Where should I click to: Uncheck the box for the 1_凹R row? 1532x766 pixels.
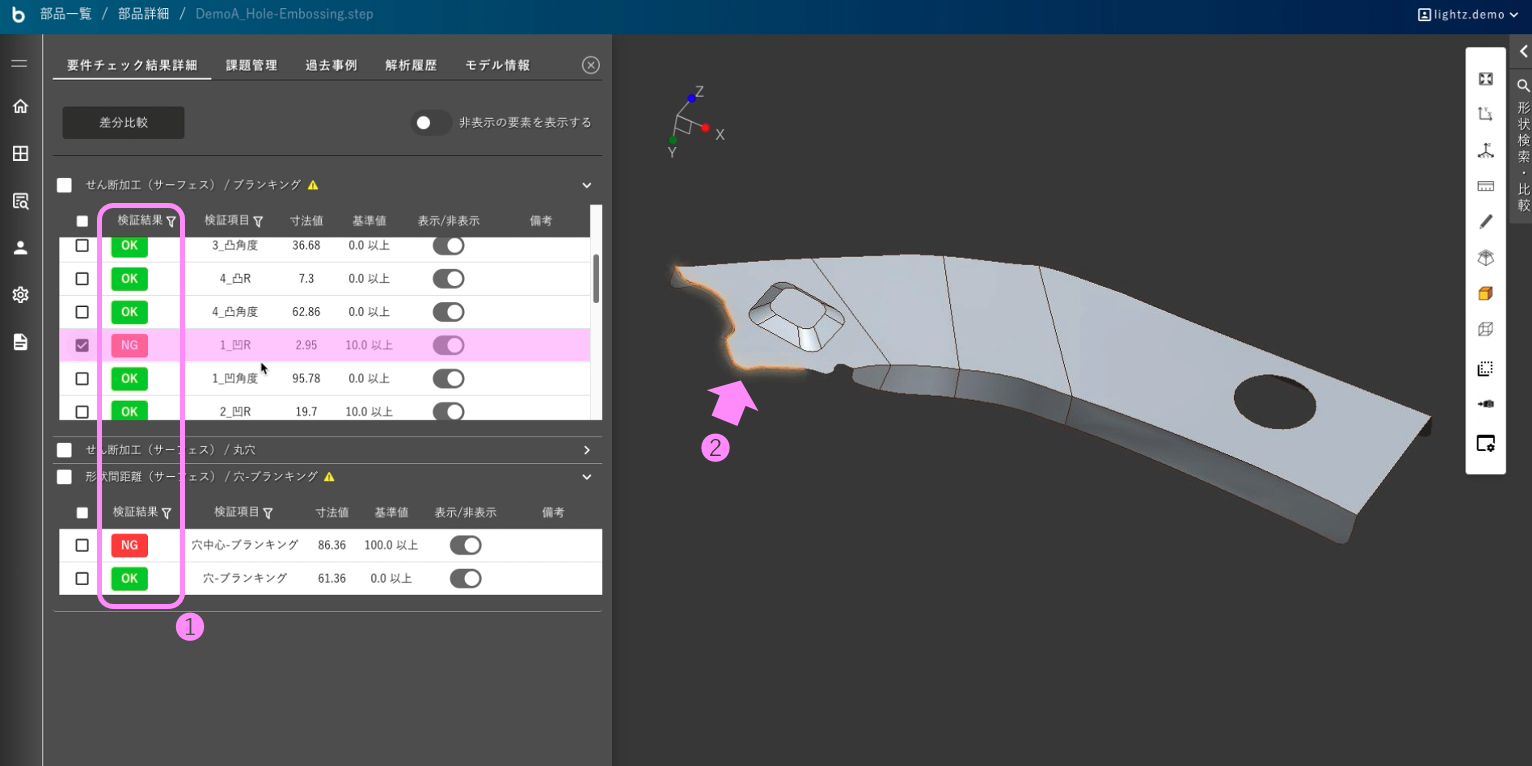pos(82,345)
